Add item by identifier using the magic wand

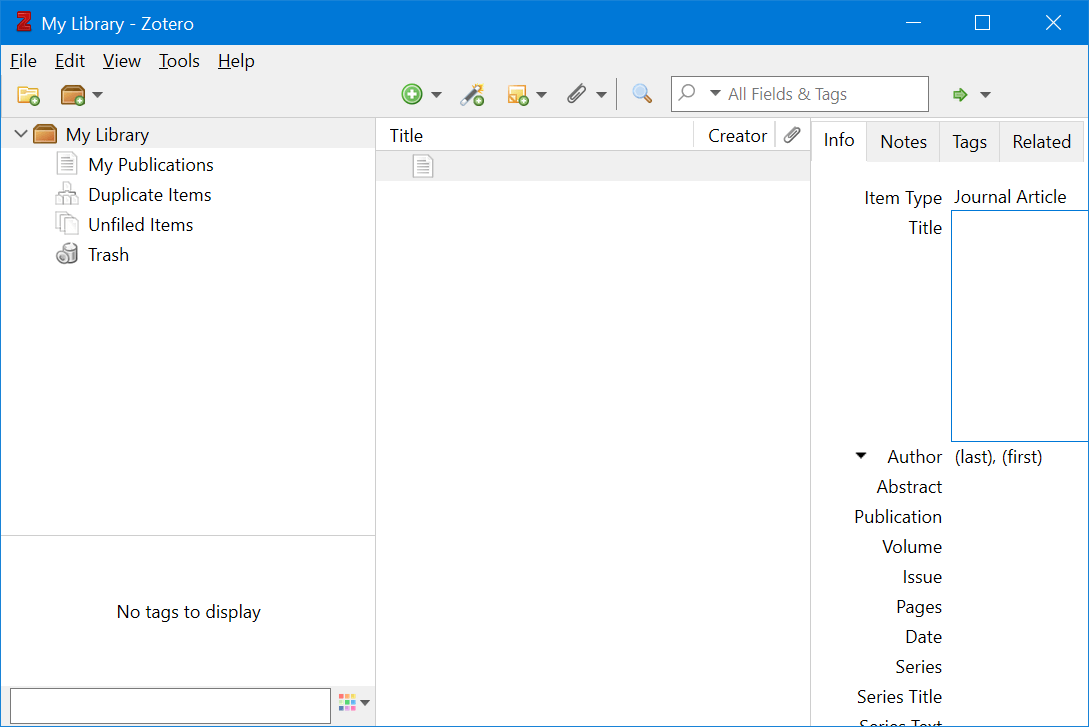click(472, 93)
